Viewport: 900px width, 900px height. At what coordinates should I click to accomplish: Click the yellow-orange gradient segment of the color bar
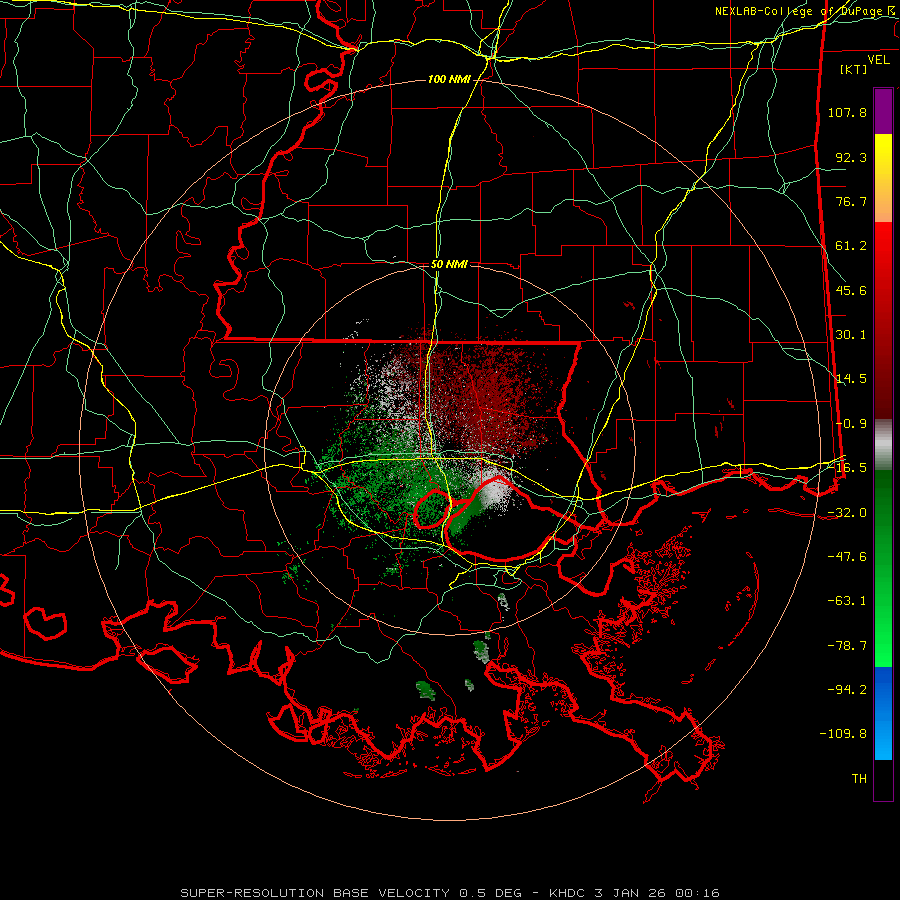pyautogui.click(x=883, y=178)
